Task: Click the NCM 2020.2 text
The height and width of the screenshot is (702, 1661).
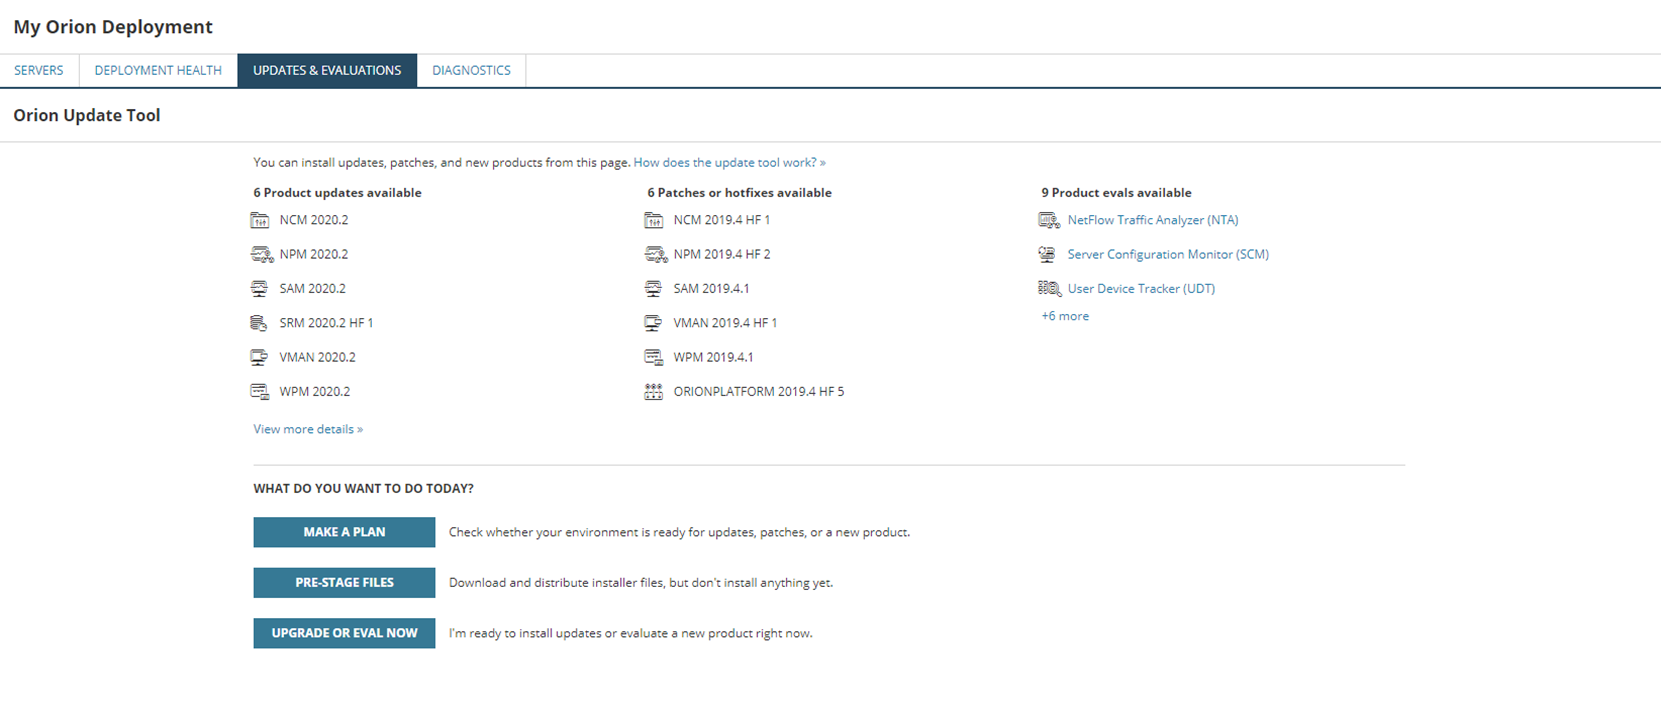Action: (x=314, y=220)
